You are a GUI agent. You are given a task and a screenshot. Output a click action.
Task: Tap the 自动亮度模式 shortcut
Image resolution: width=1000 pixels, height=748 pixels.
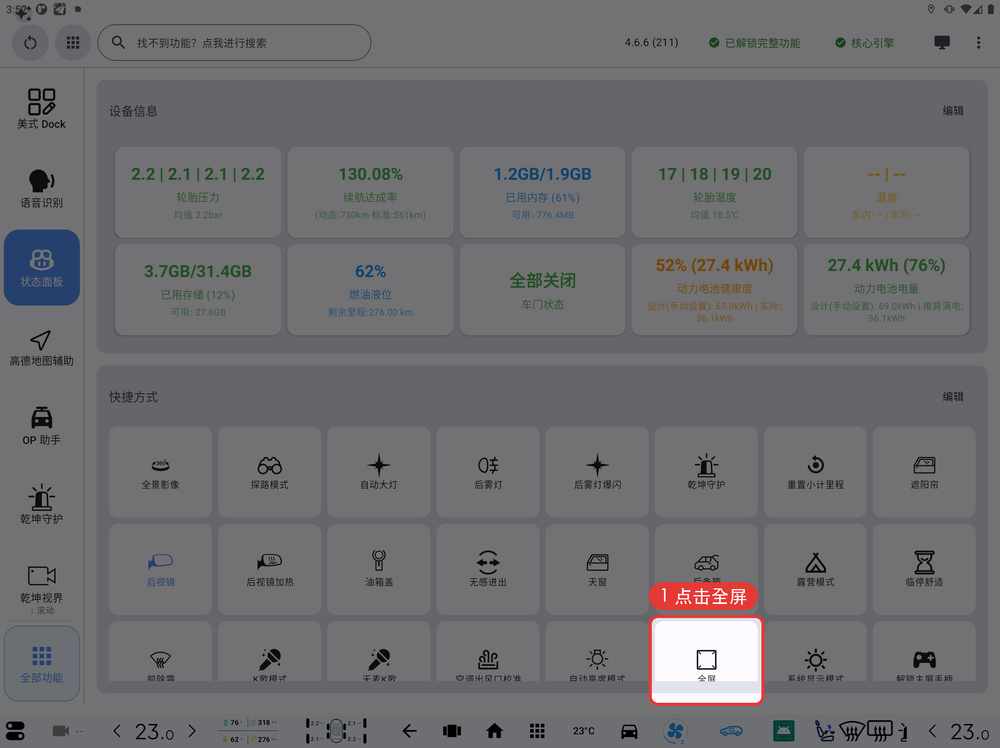598,652
